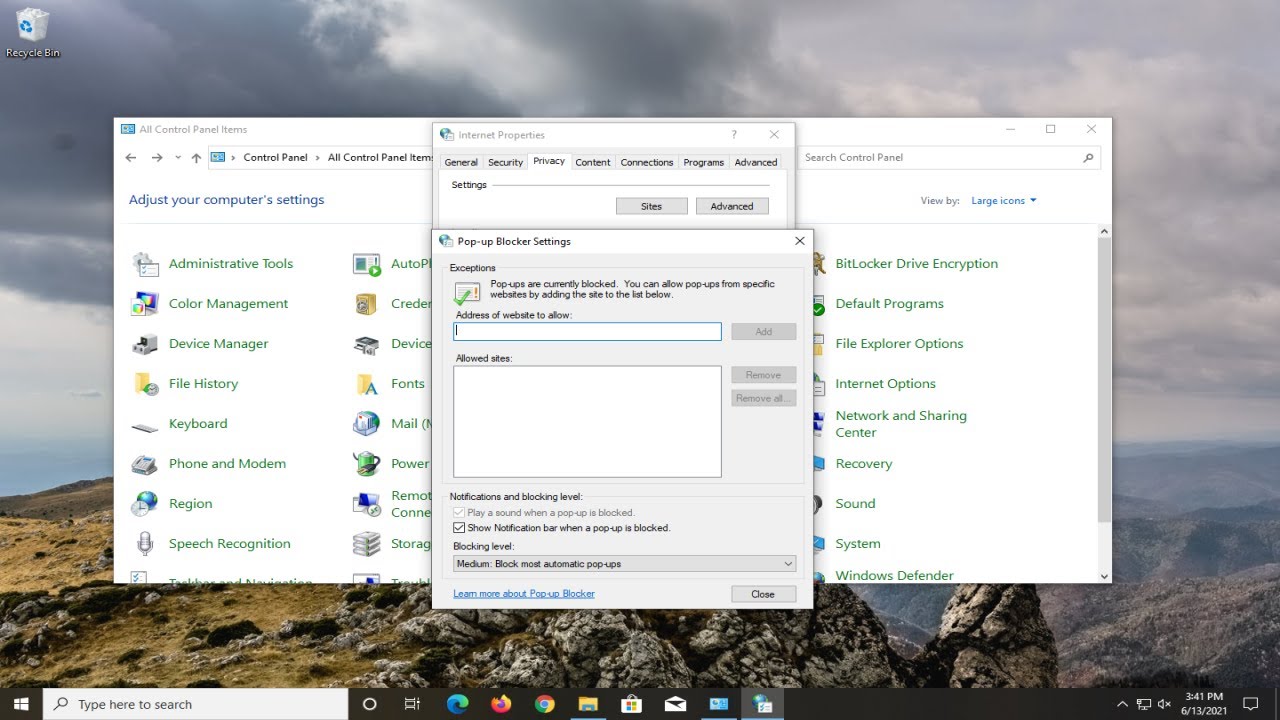Click Learn more about Pop-up Blocker link
This screenshot has height=720, width=1280.
coord(524,594)
